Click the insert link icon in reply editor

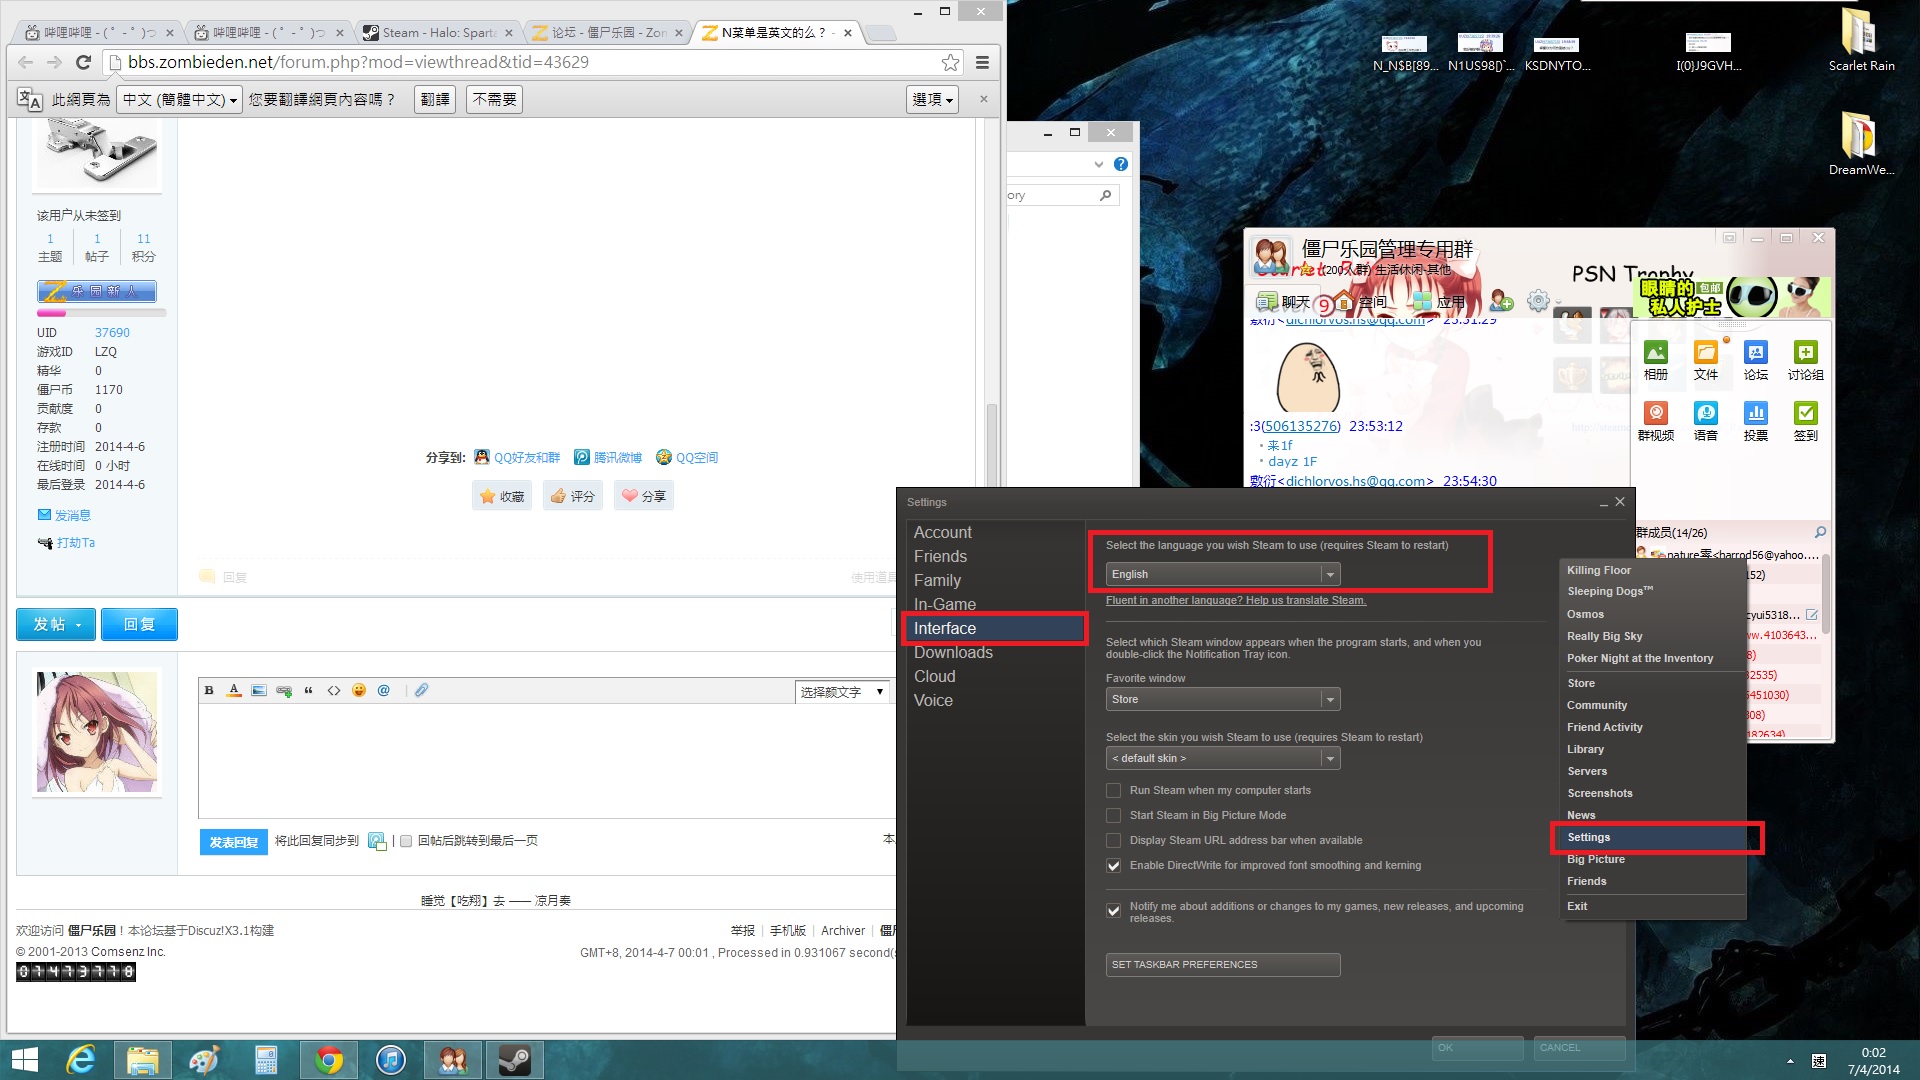point(284,690)
